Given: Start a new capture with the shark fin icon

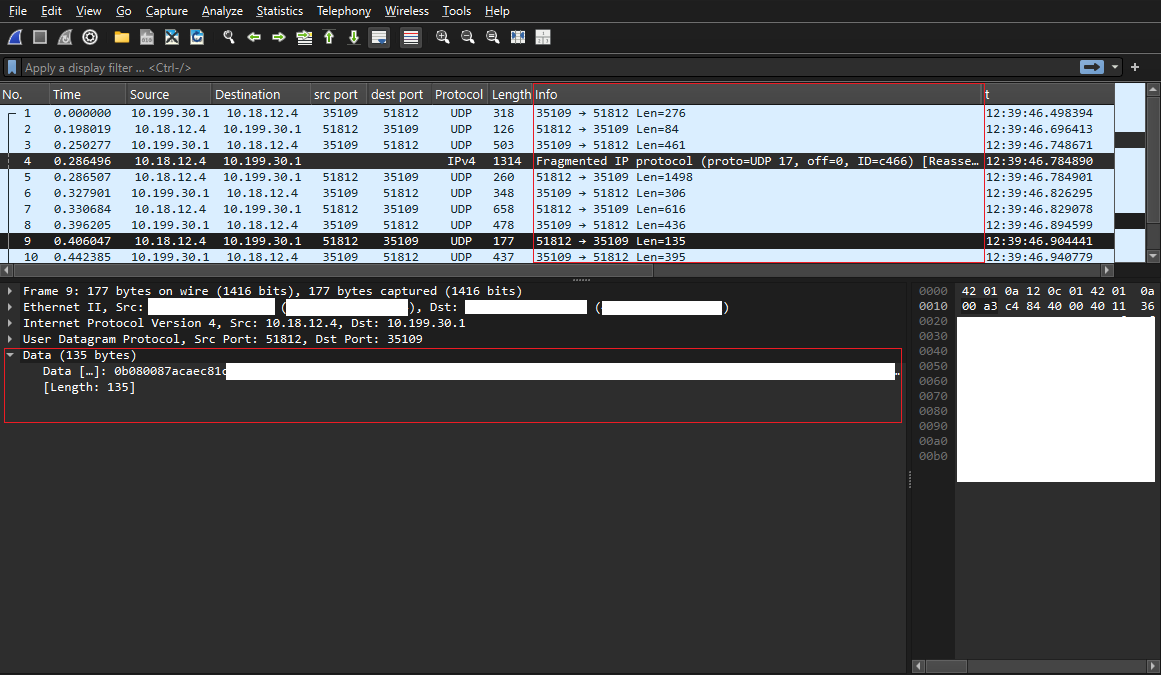Looking at the screenshot, I should click(14, 37).
